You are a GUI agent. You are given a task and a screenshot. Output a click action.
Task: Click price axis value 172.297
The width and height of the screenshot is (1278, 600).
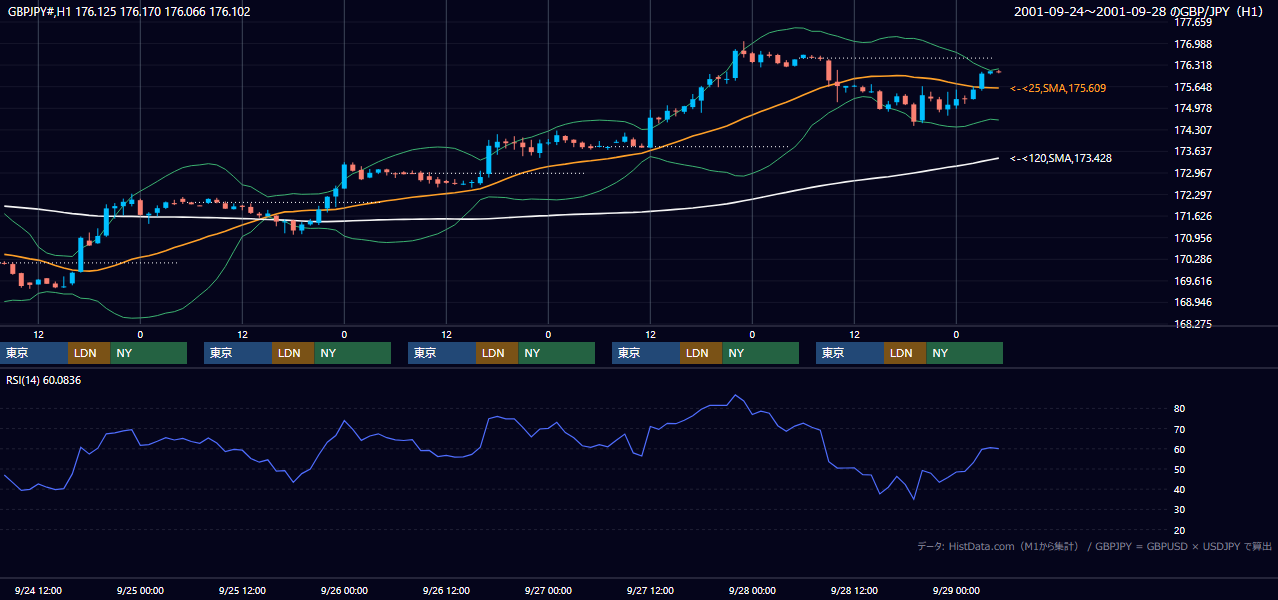coord(1193,195)
